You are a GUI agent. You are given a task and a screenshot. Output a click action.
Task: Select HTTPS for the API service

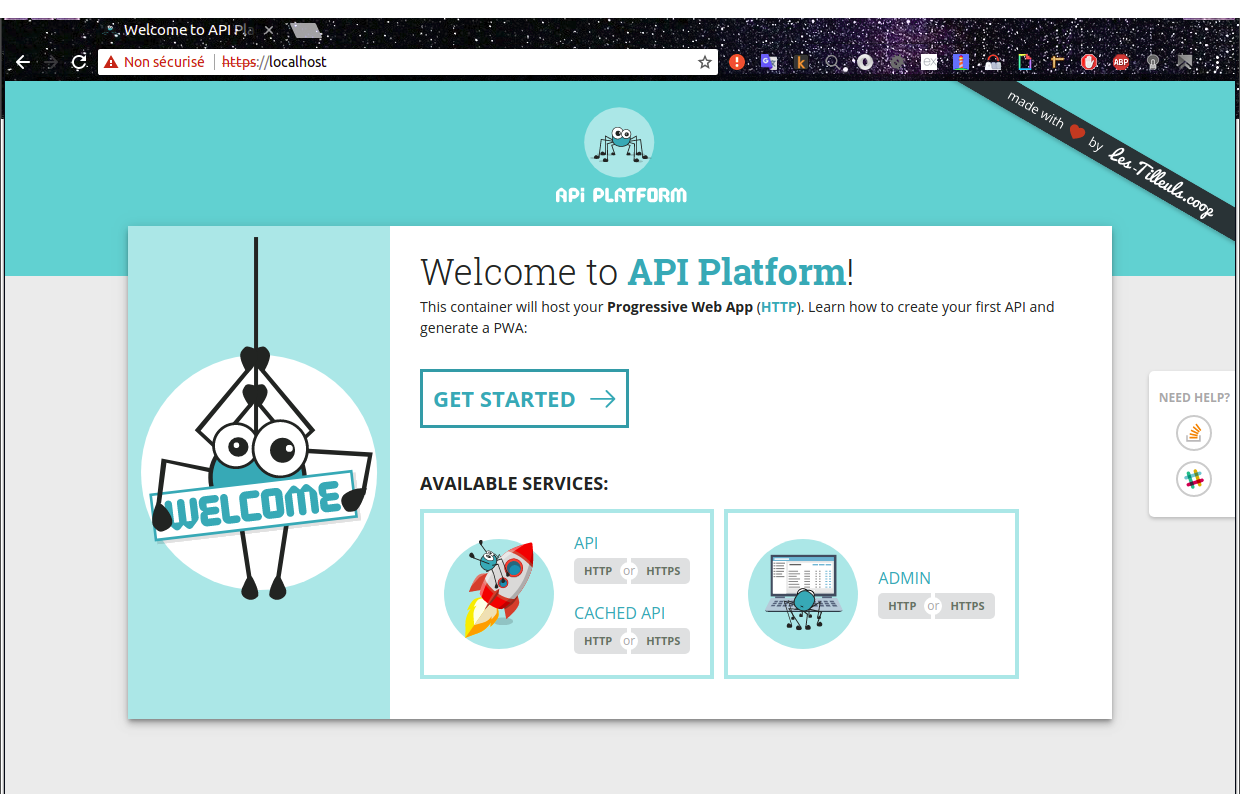pyautogui.click(x=663, y=571)
